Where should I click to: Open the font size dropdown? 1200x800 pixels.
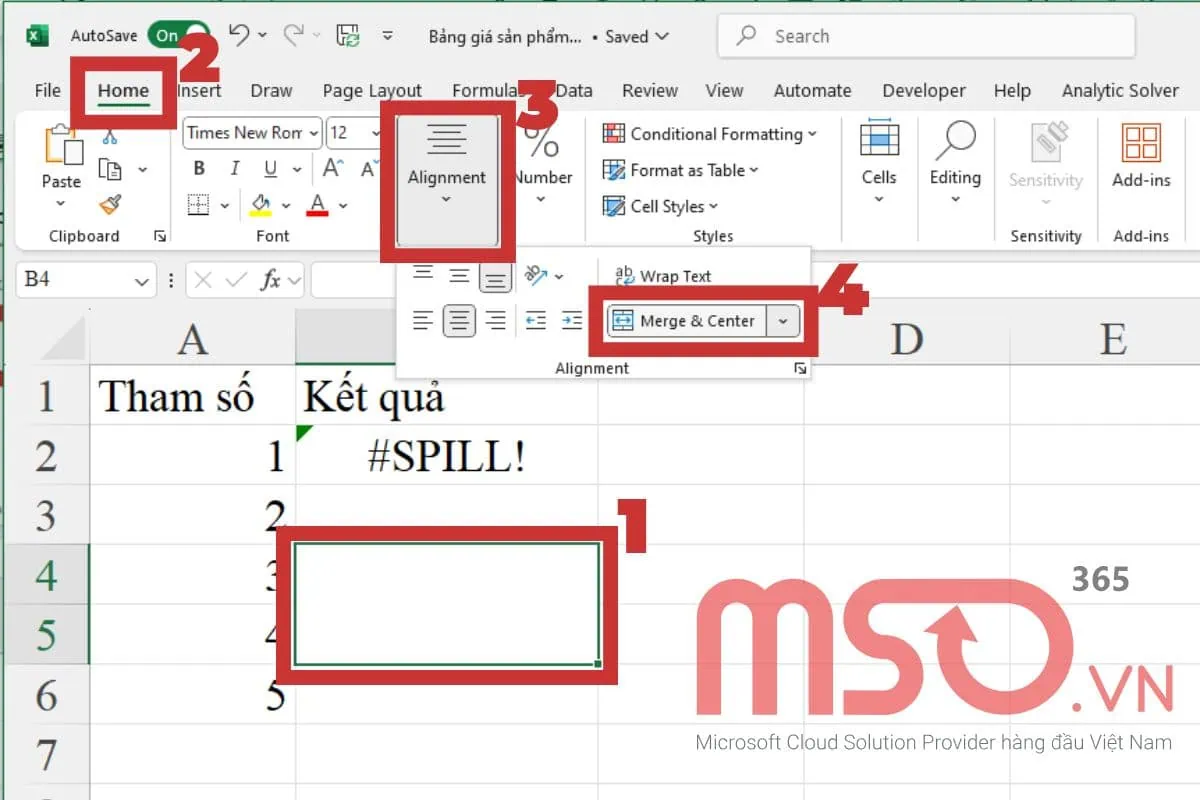376,133
